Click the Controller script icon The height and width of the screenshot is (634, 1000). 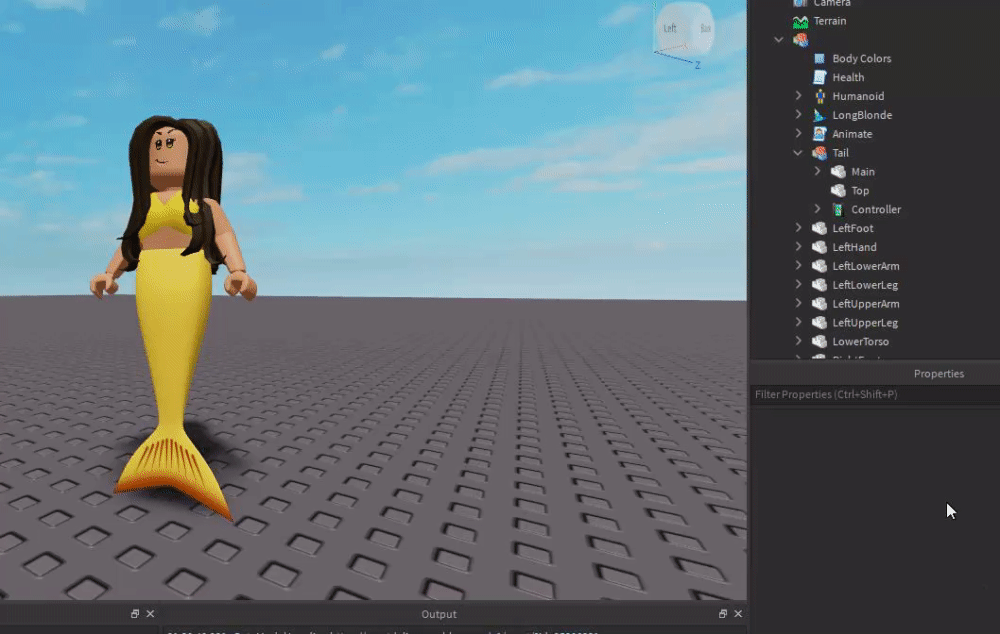coord(839,210)
